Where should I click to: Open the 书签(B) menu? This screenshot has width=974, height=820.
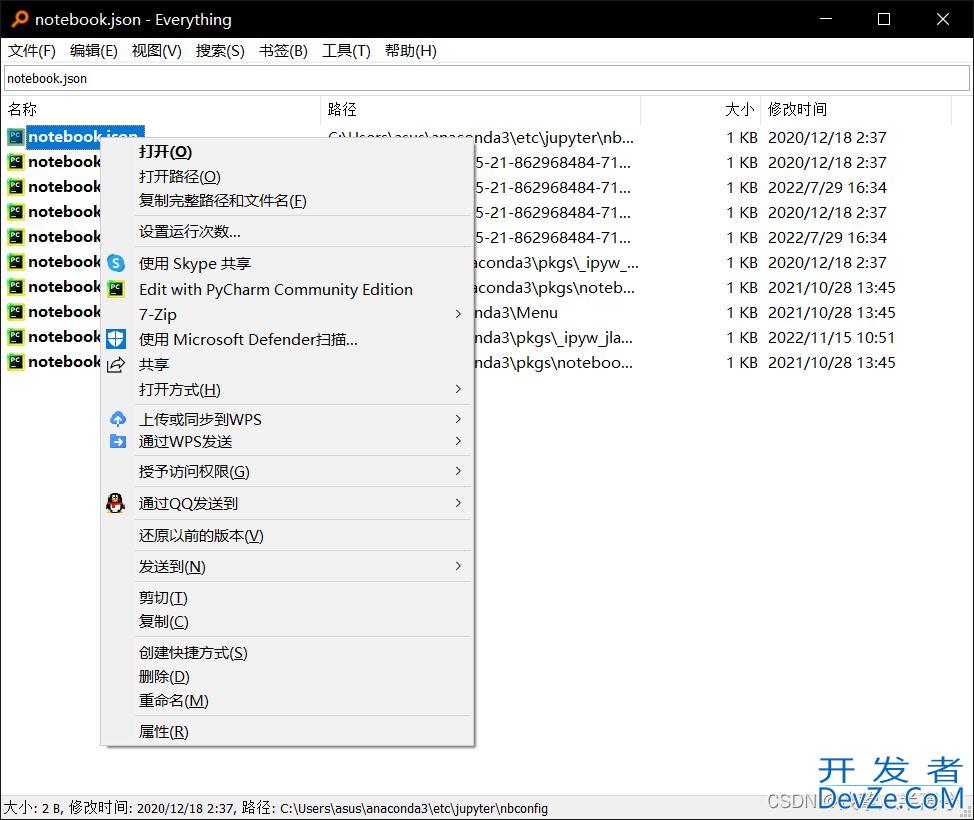pos(283,51)
